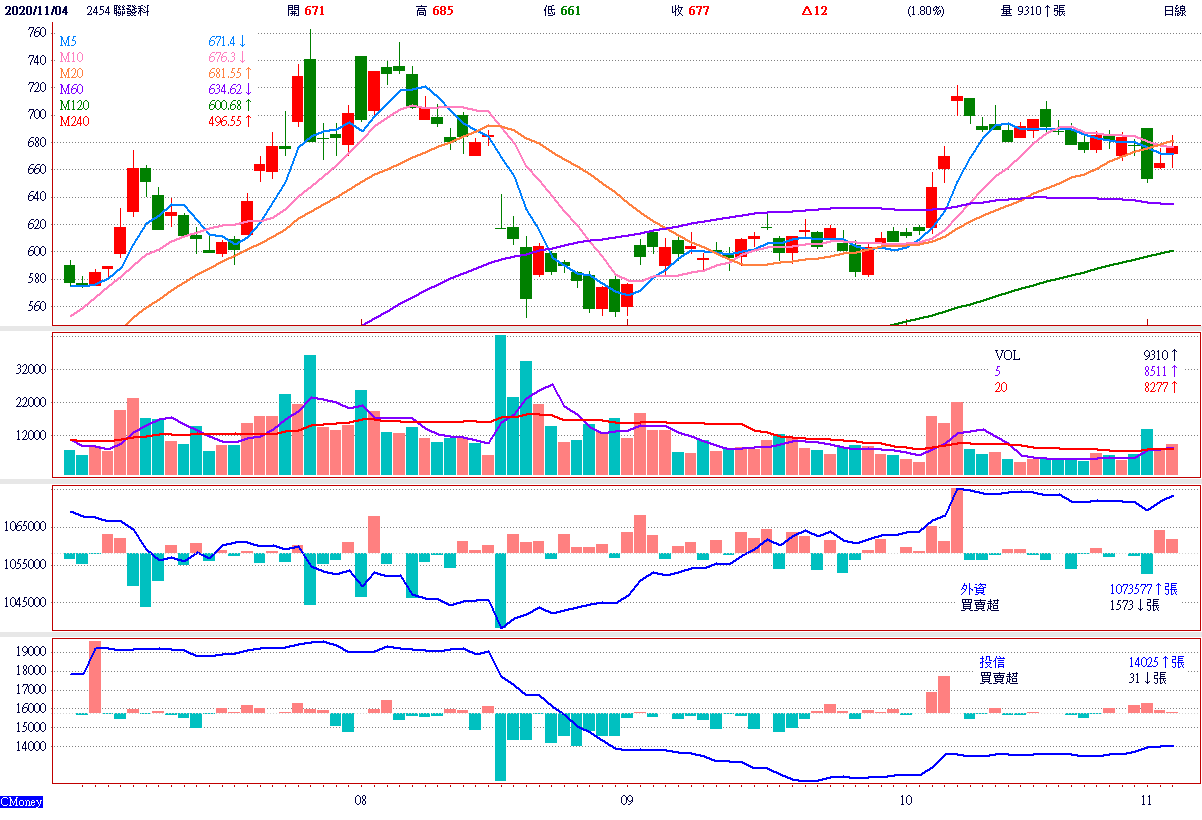Toggle the M60 moving average legend
The height and width of the screenshot is (820, 1202).
70,90
